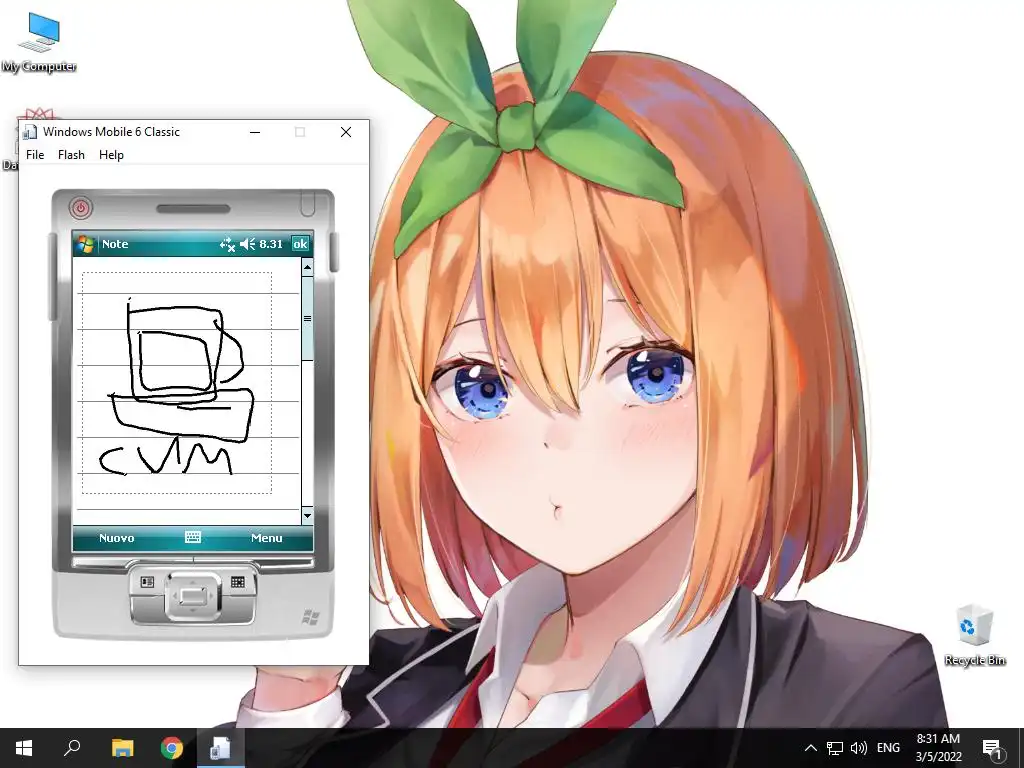Screen dimensions: 1024x768
Task: Click the emulator window title bar icon
Action: 29,132
